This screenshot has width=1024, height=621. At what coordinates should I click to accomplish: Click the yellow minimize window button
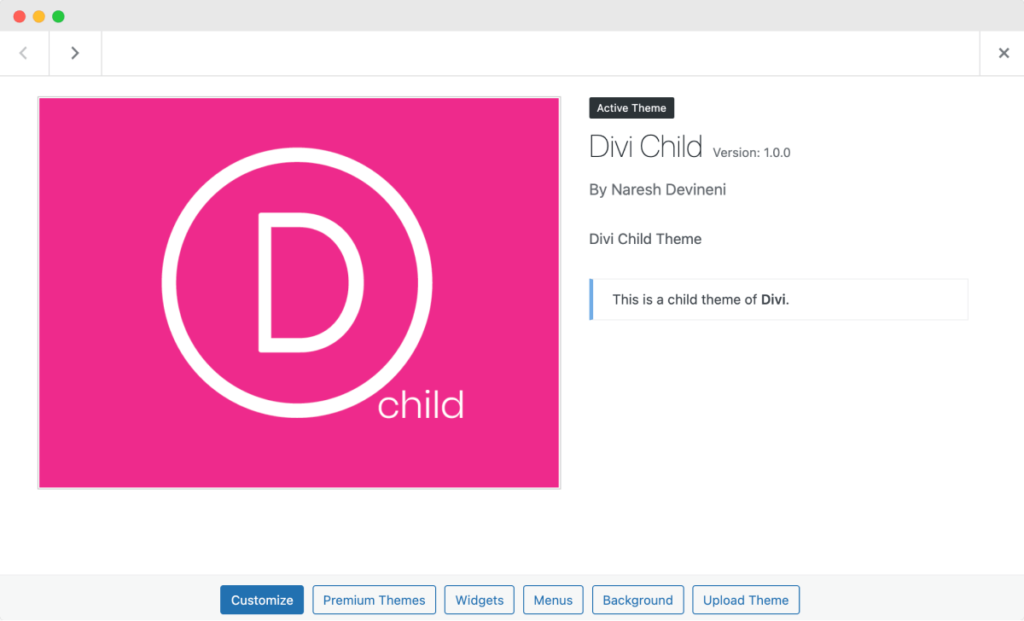tap(39, 16)
